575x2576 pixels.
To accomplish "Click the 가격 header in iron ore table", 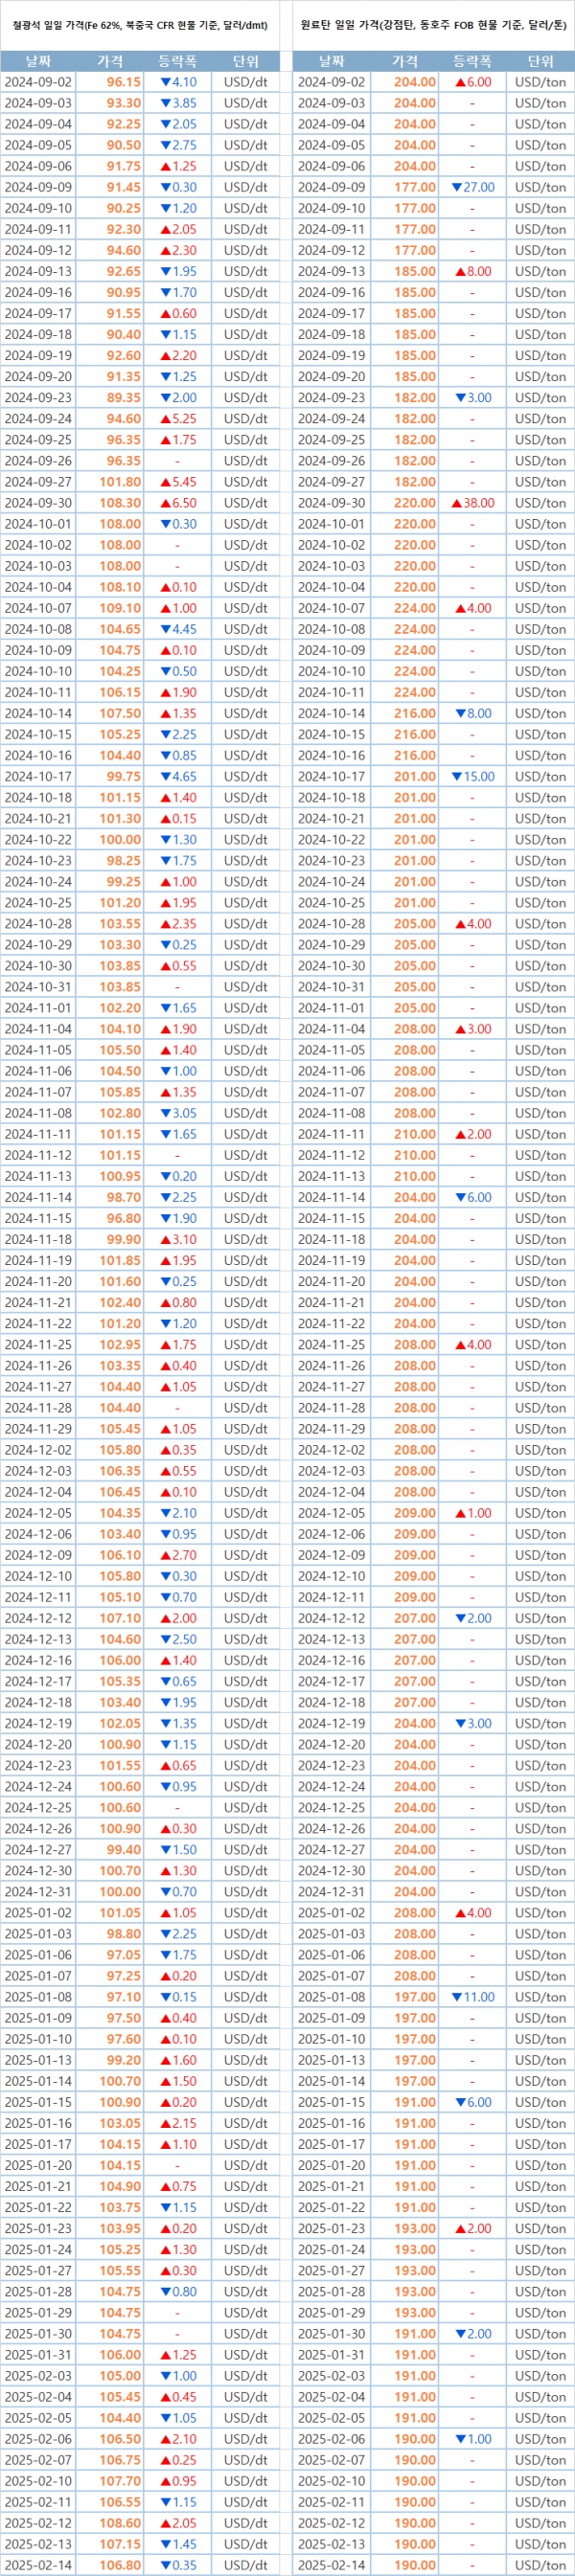I will [110, 61].
